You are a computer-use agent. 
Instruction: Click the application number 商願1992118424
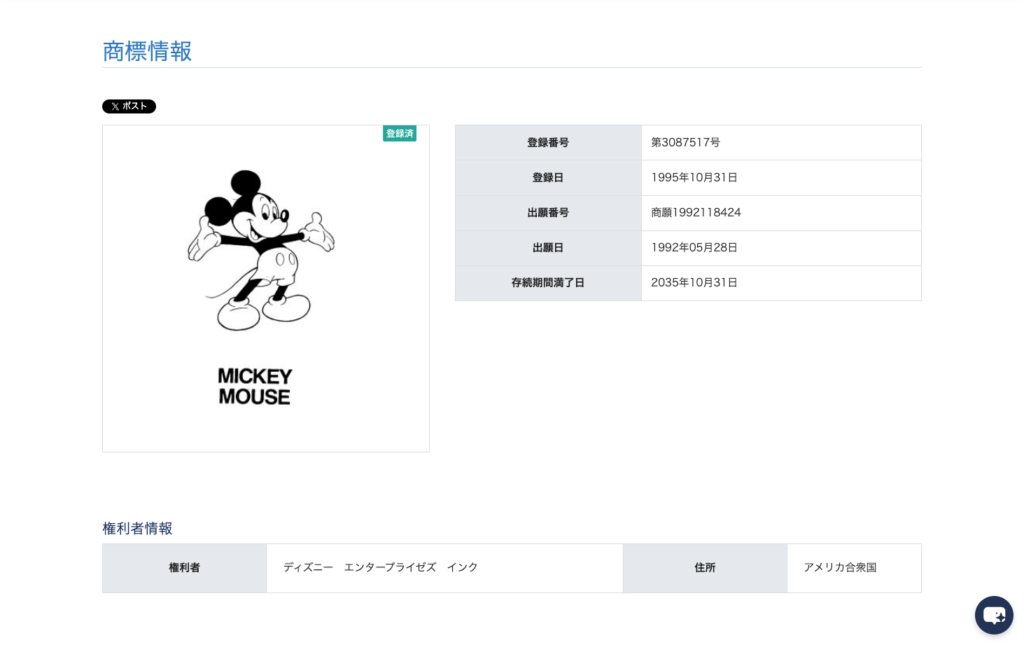click(x=696, y=213)
